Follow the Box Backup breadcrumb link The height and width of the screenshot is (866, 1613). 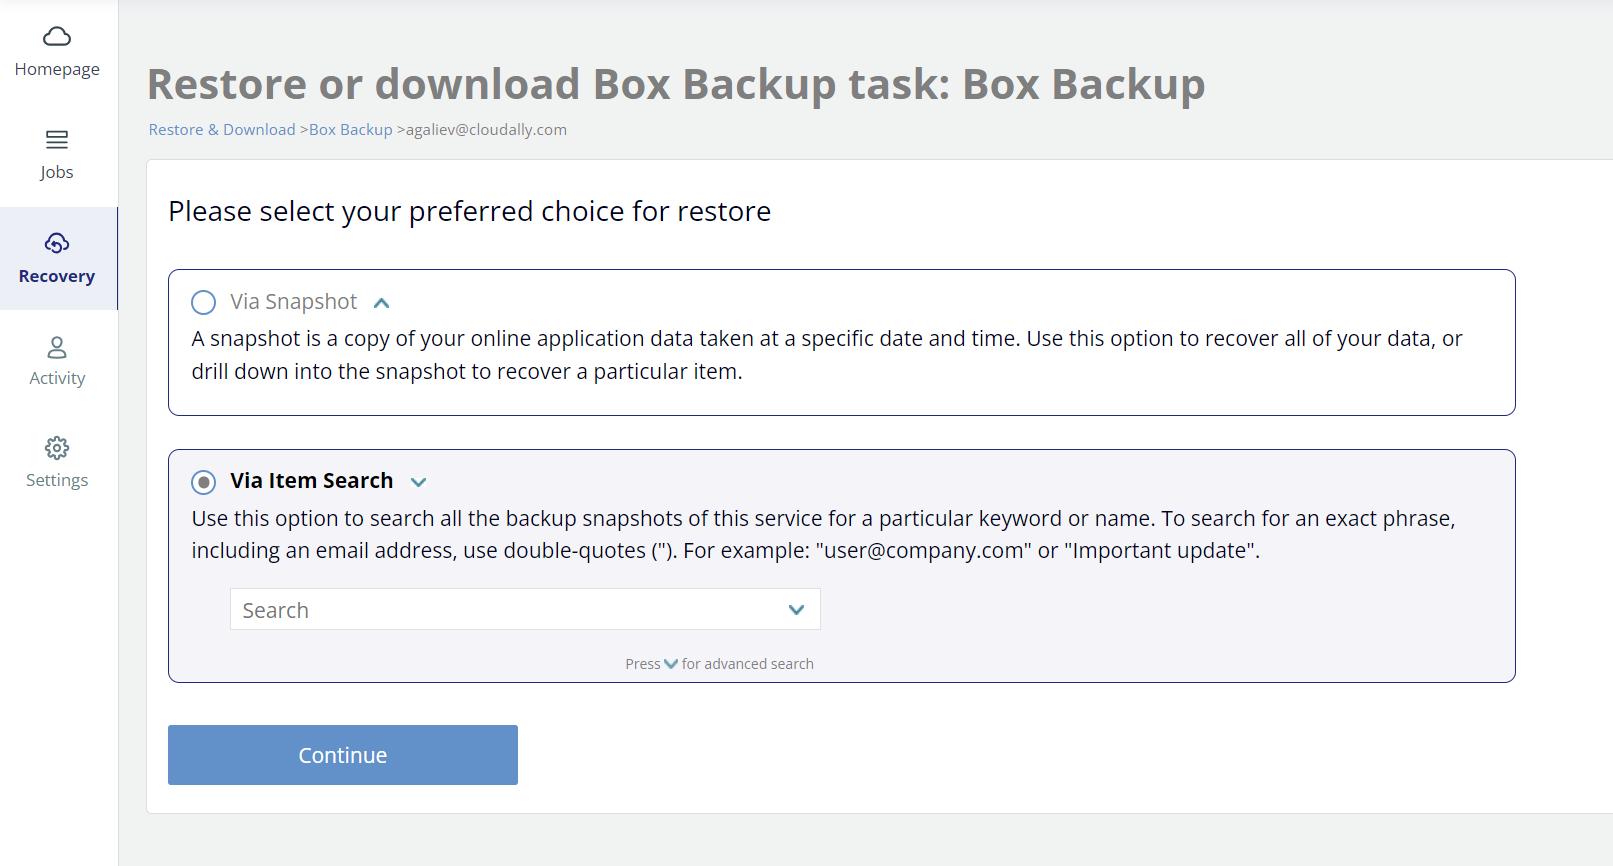[351, 130]
